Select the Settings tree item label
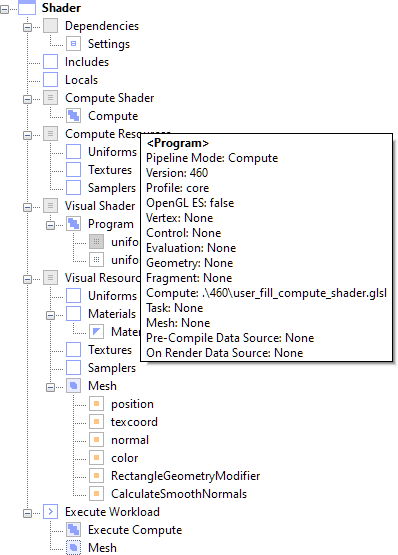 [x=109, y=44]
